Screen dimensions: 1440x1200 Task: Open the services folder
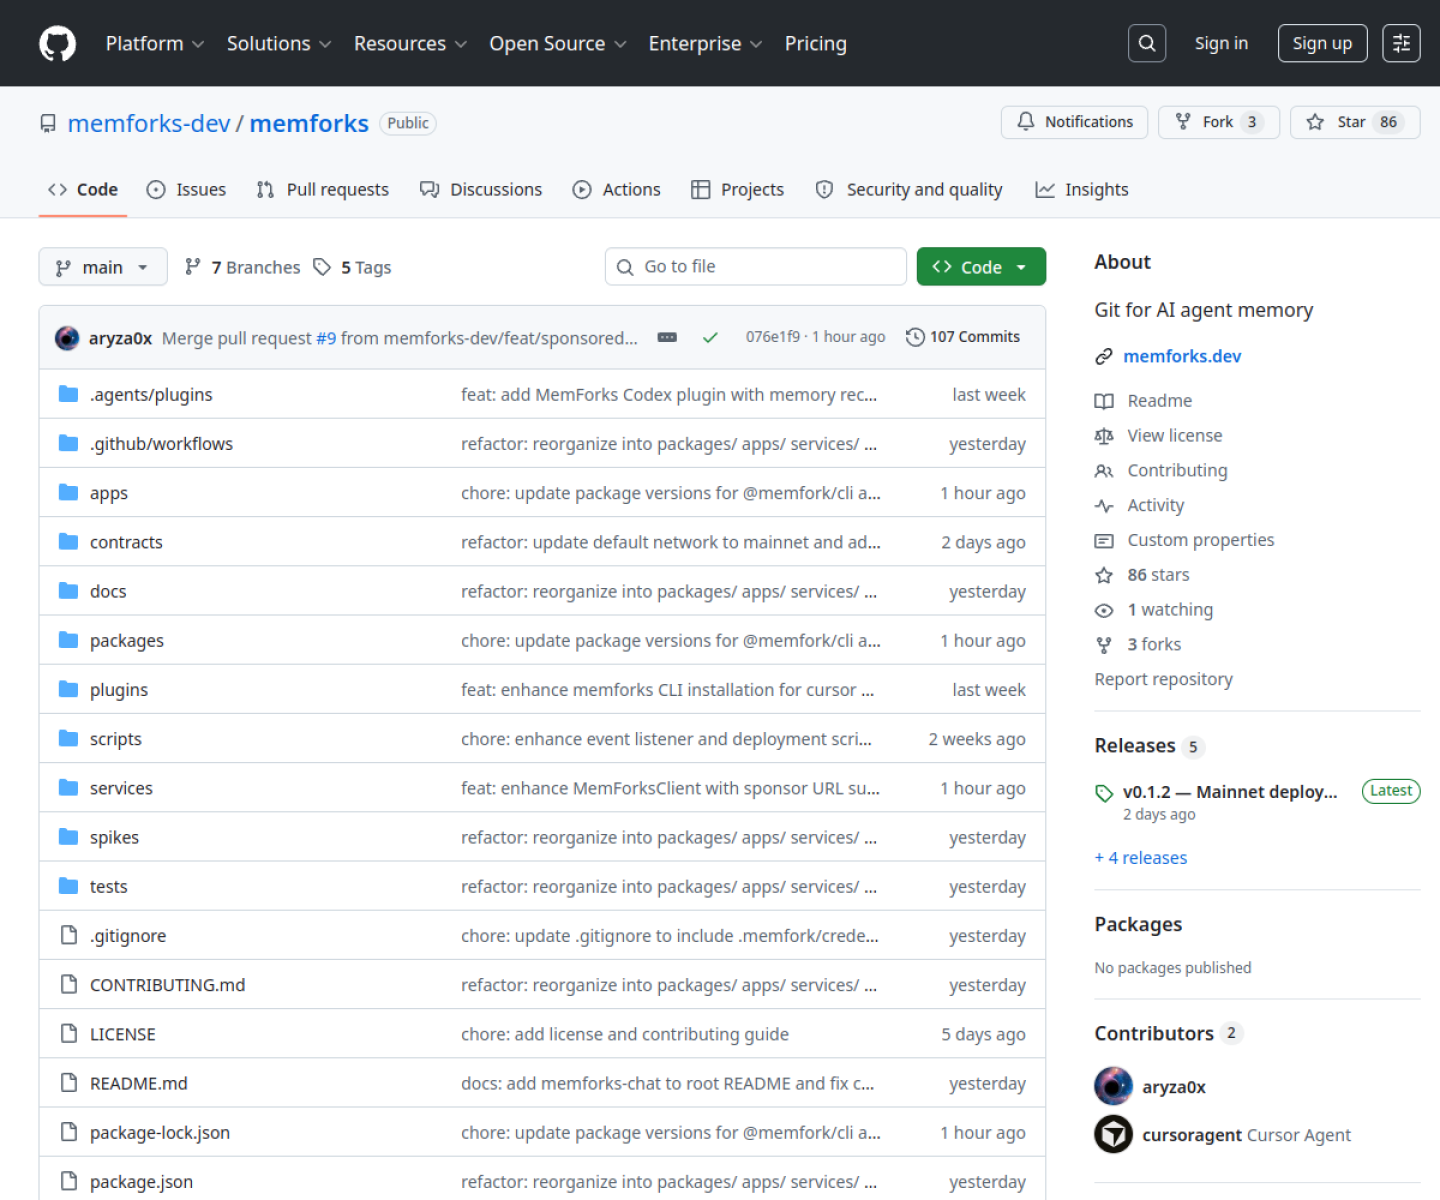[x=121, y=788]
